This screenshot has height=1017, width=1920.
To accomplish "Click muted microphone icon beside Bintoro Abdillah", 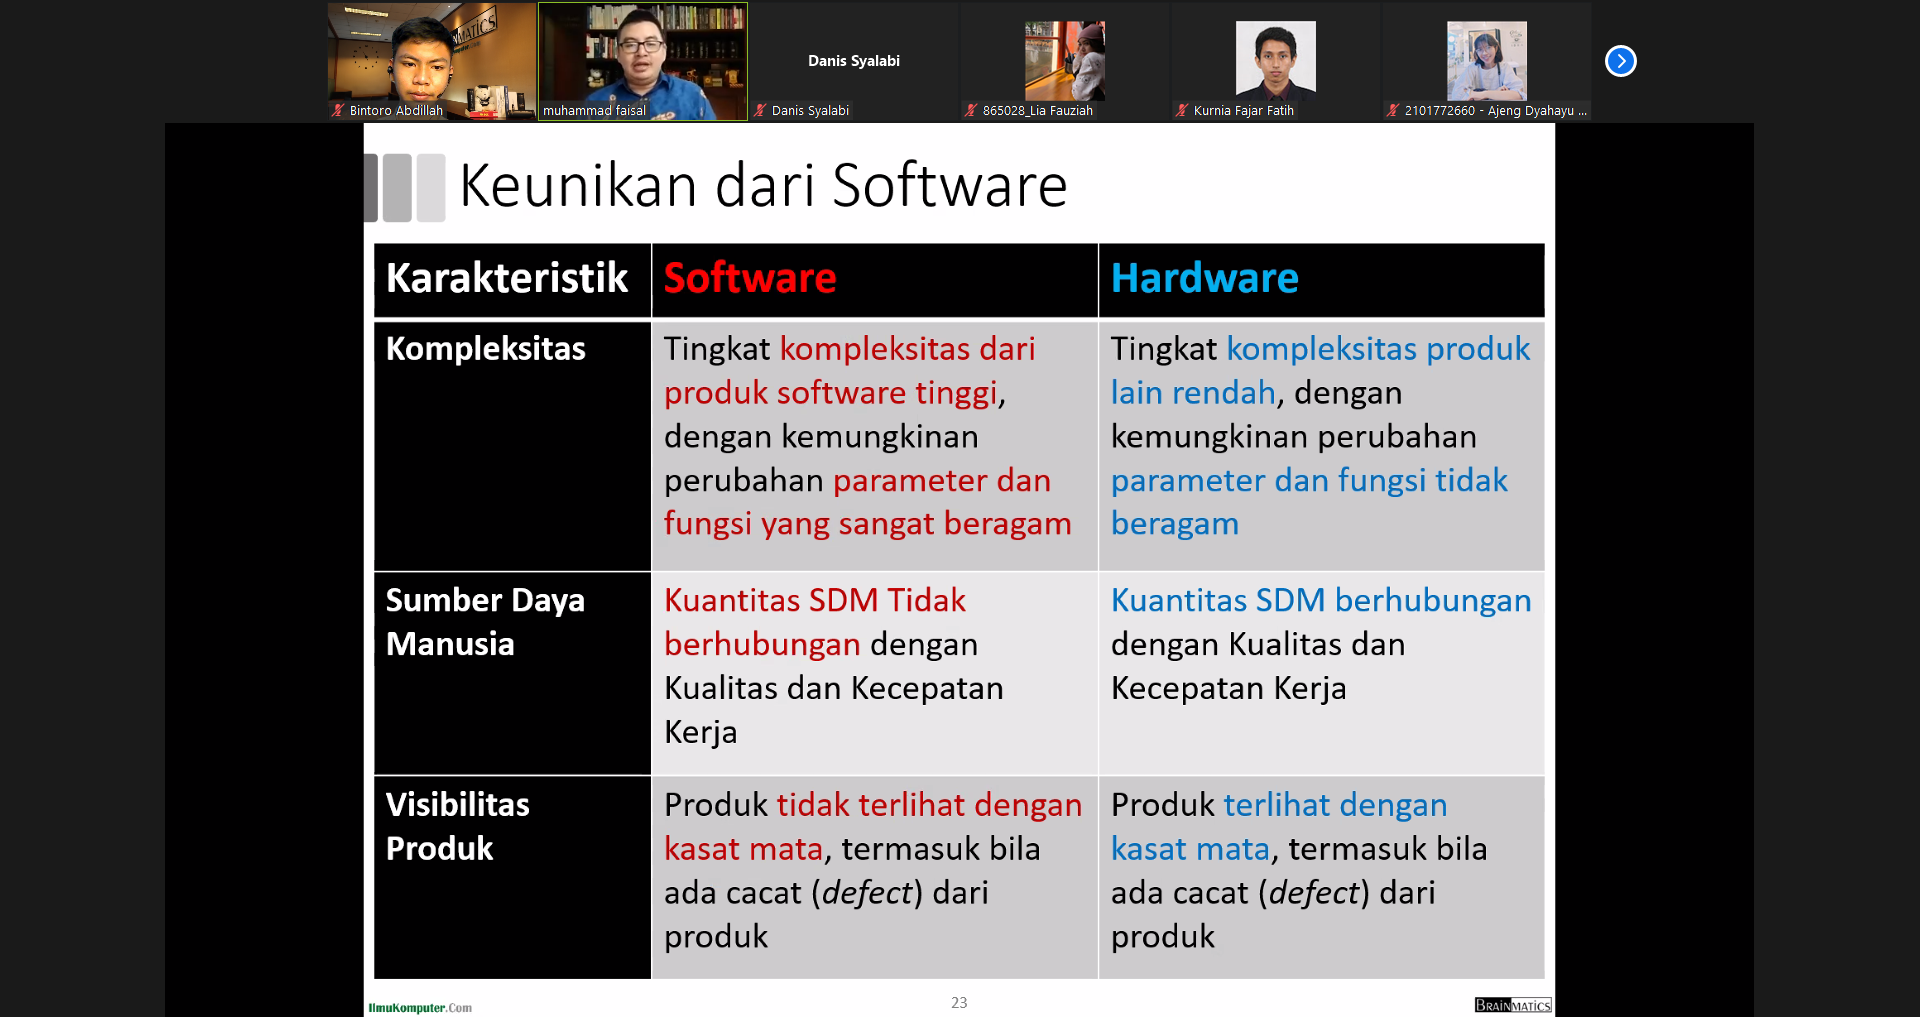I will (338, 111).
